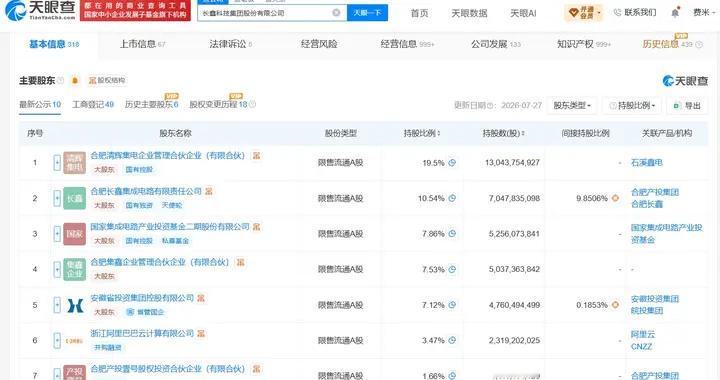The width and height of the screenshot is (720, 380).
Task: Open equity chart icon after 安徽省投资集团控股有限公司
Action: pos(201,298)
